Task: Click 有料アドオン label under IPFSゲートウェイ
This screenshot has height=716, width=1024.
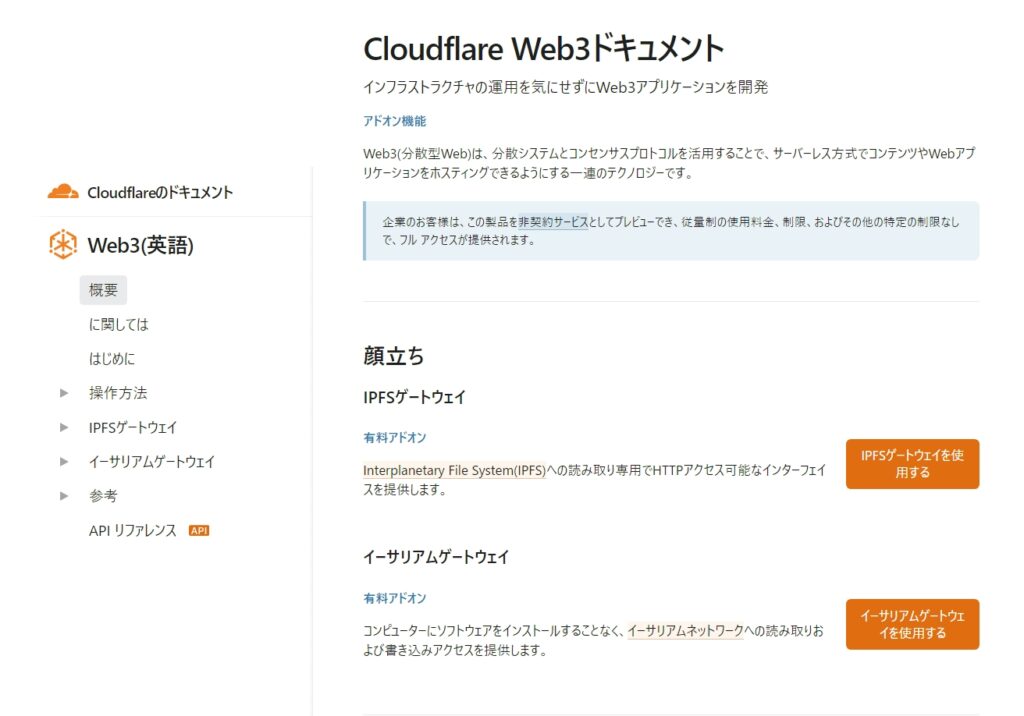Action: tap(394, 438)
